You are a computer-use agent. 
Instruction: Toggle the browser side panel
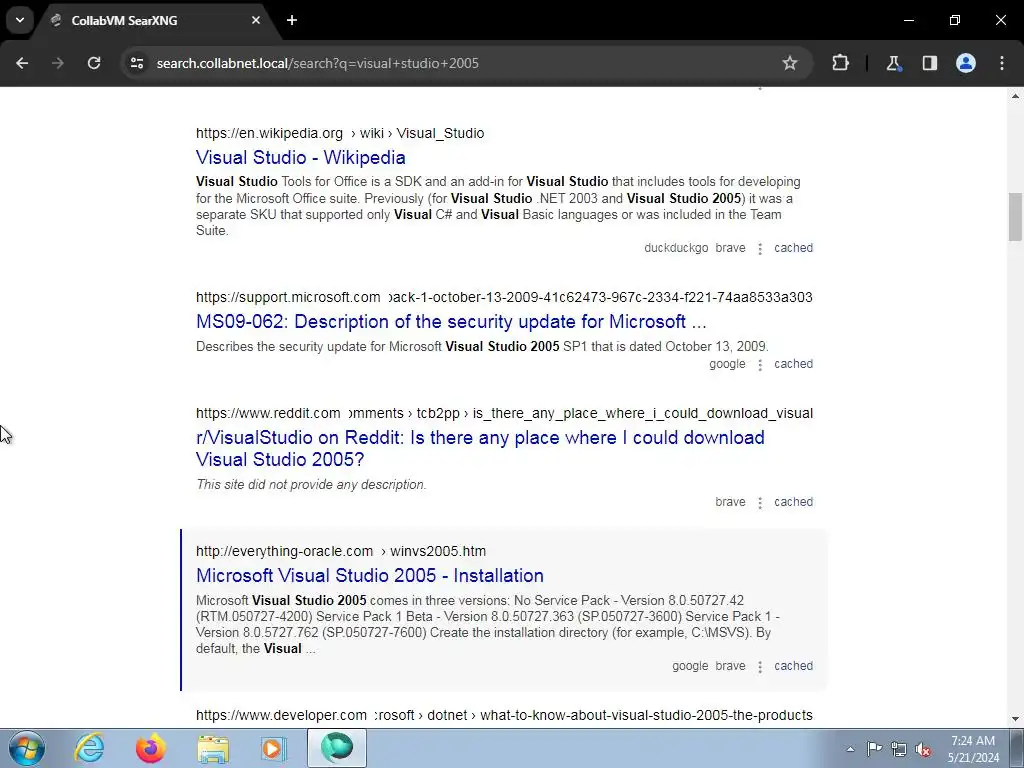[x=929, y=63]
